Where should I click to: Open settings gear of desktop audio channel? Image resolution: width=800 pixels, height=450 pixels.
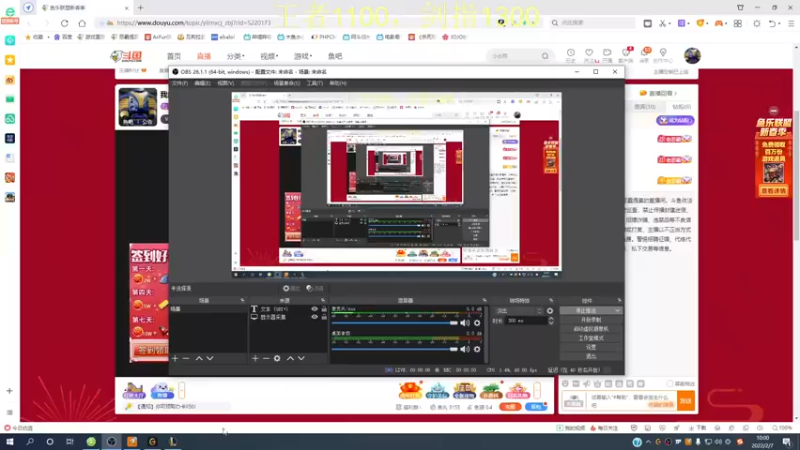(x=477, y=349)
